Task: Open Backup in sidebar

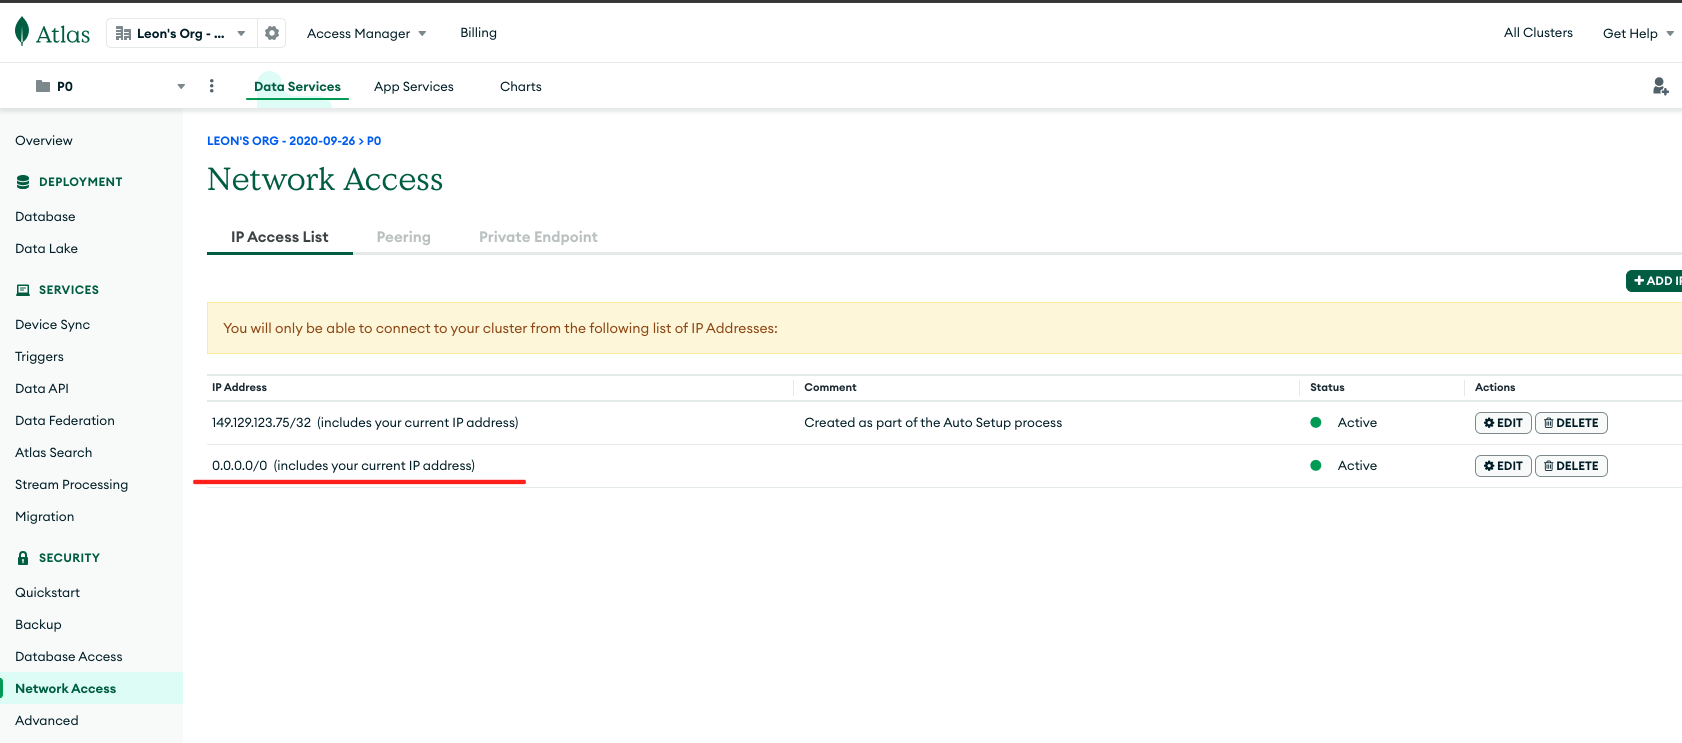Action: (38, 625)
